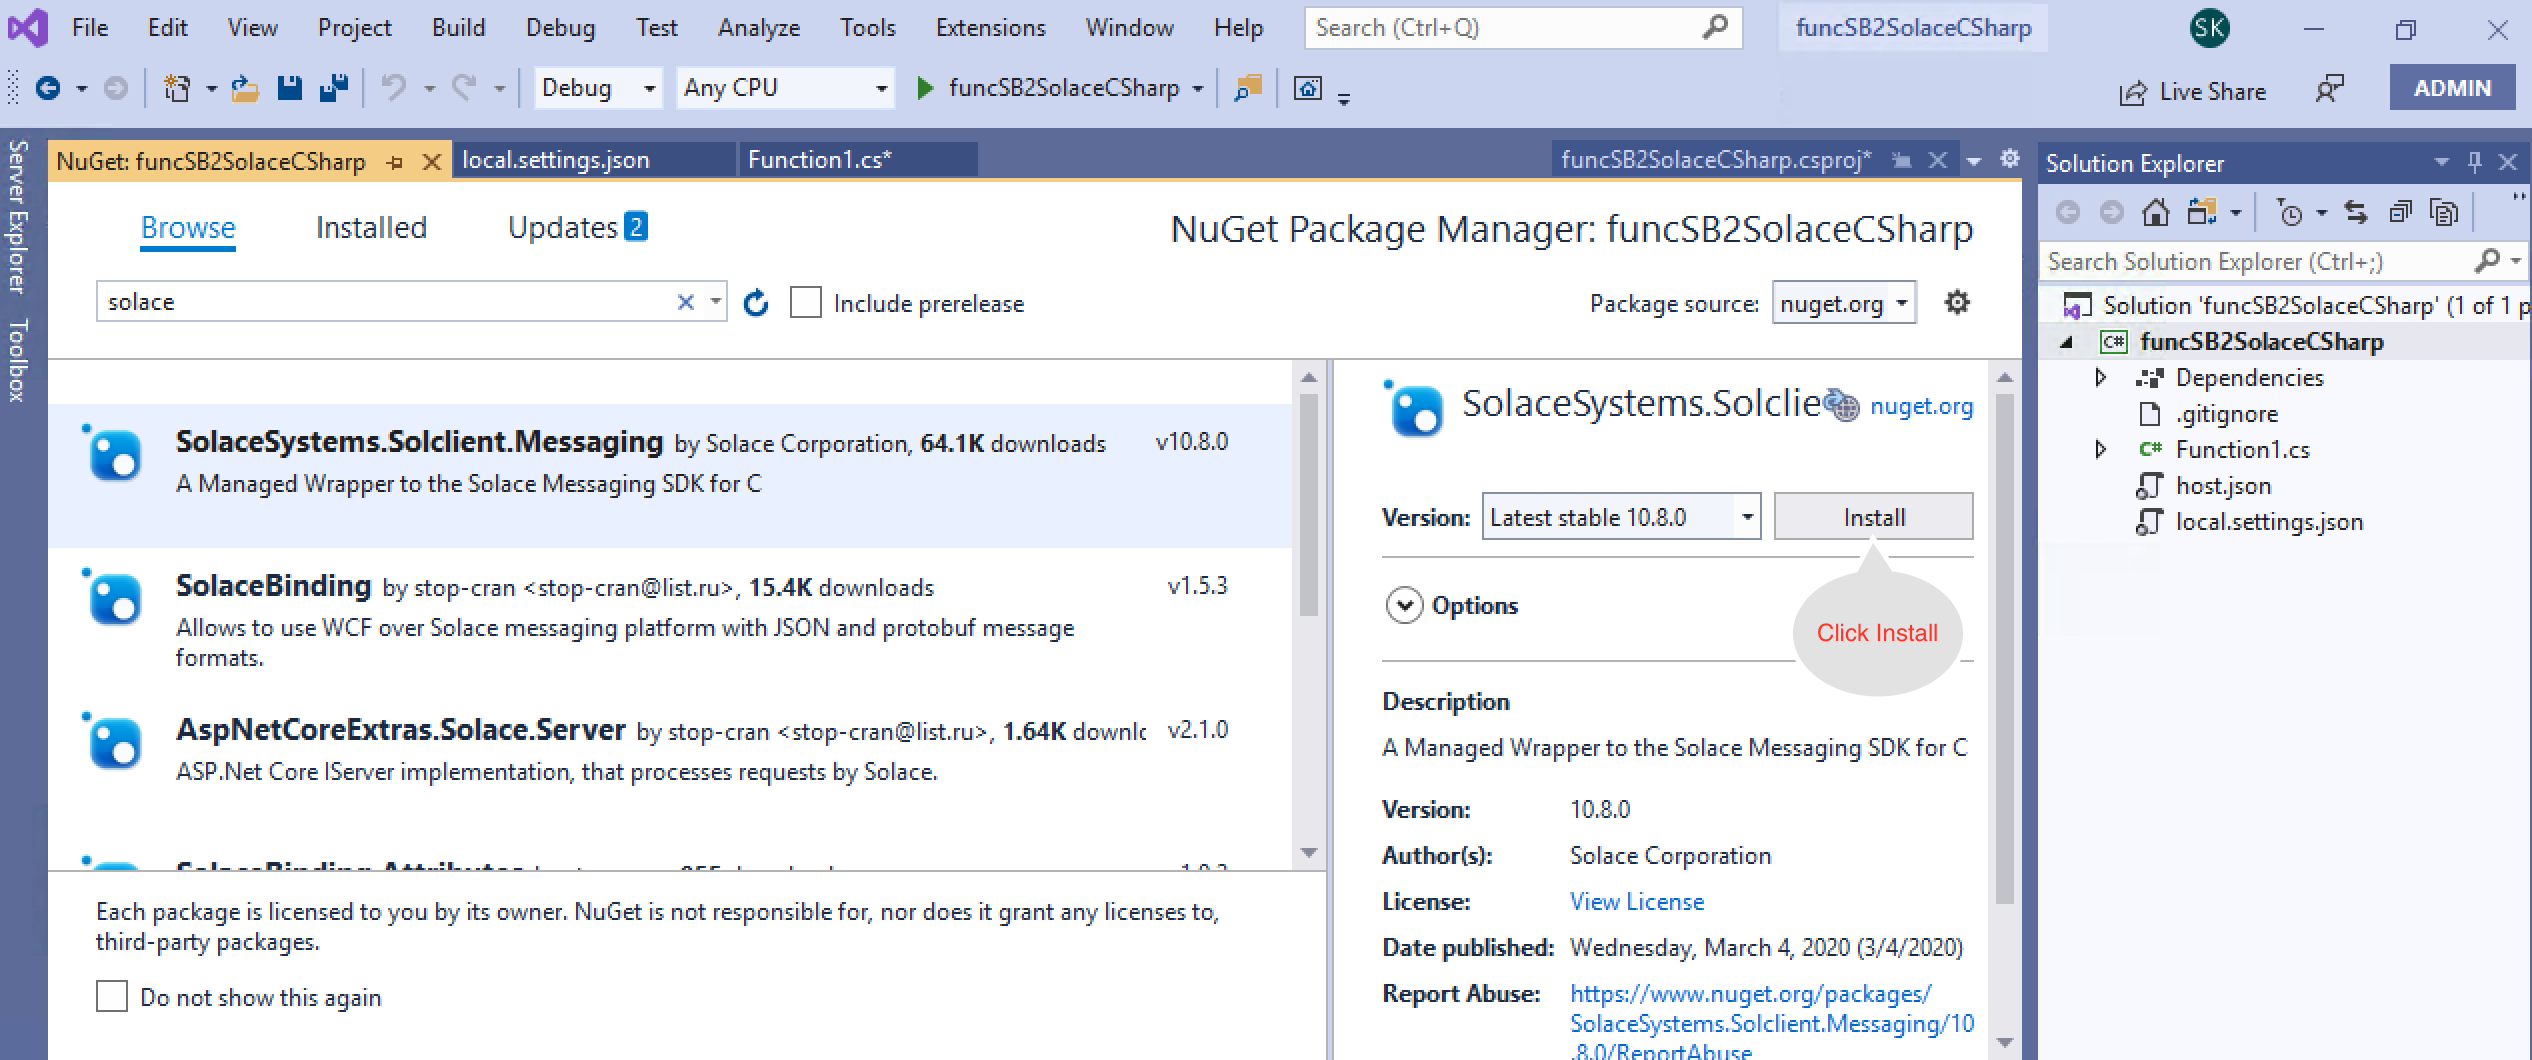Open the Extensions menu

(990, 28)
